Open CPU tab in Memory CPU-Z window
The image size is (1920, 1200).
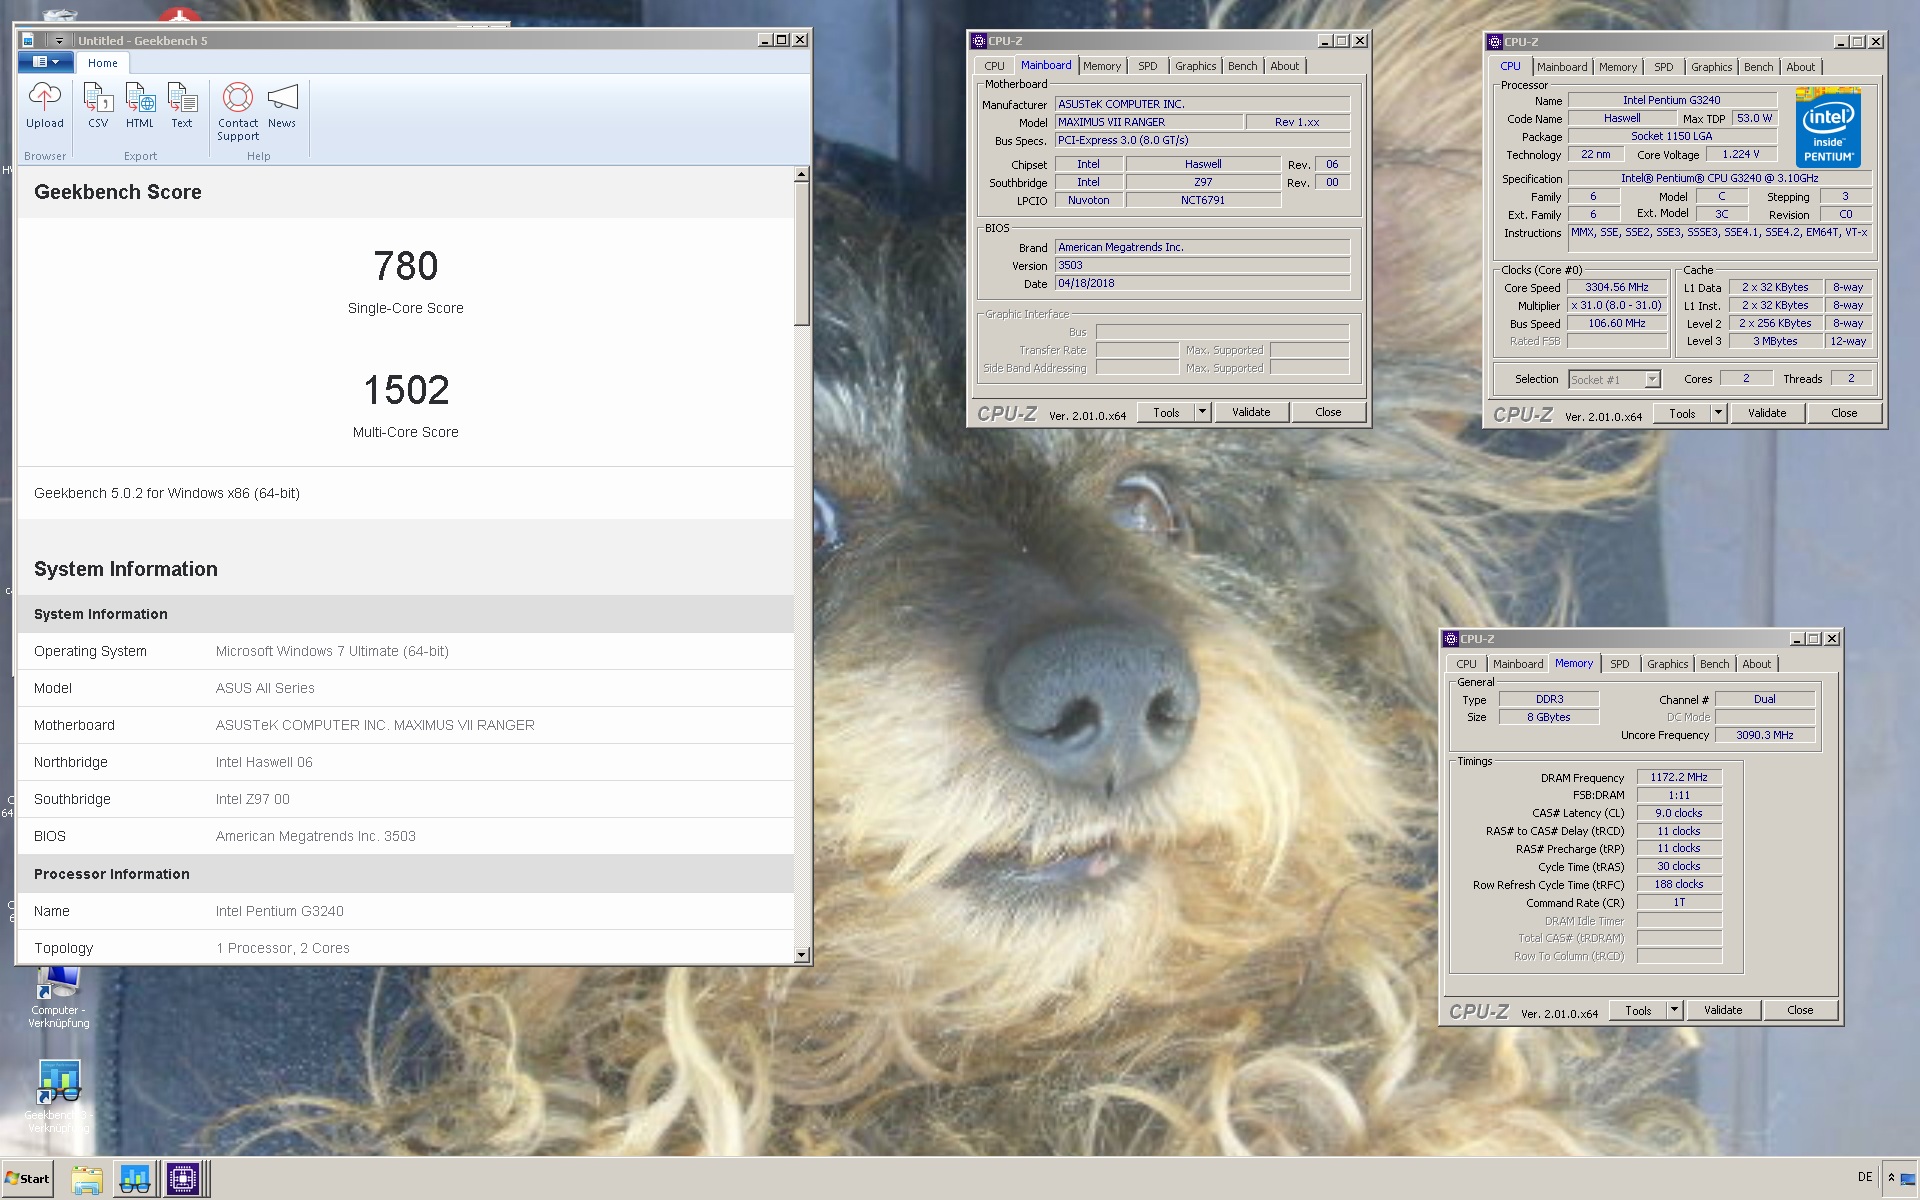tap(1466, 664)
